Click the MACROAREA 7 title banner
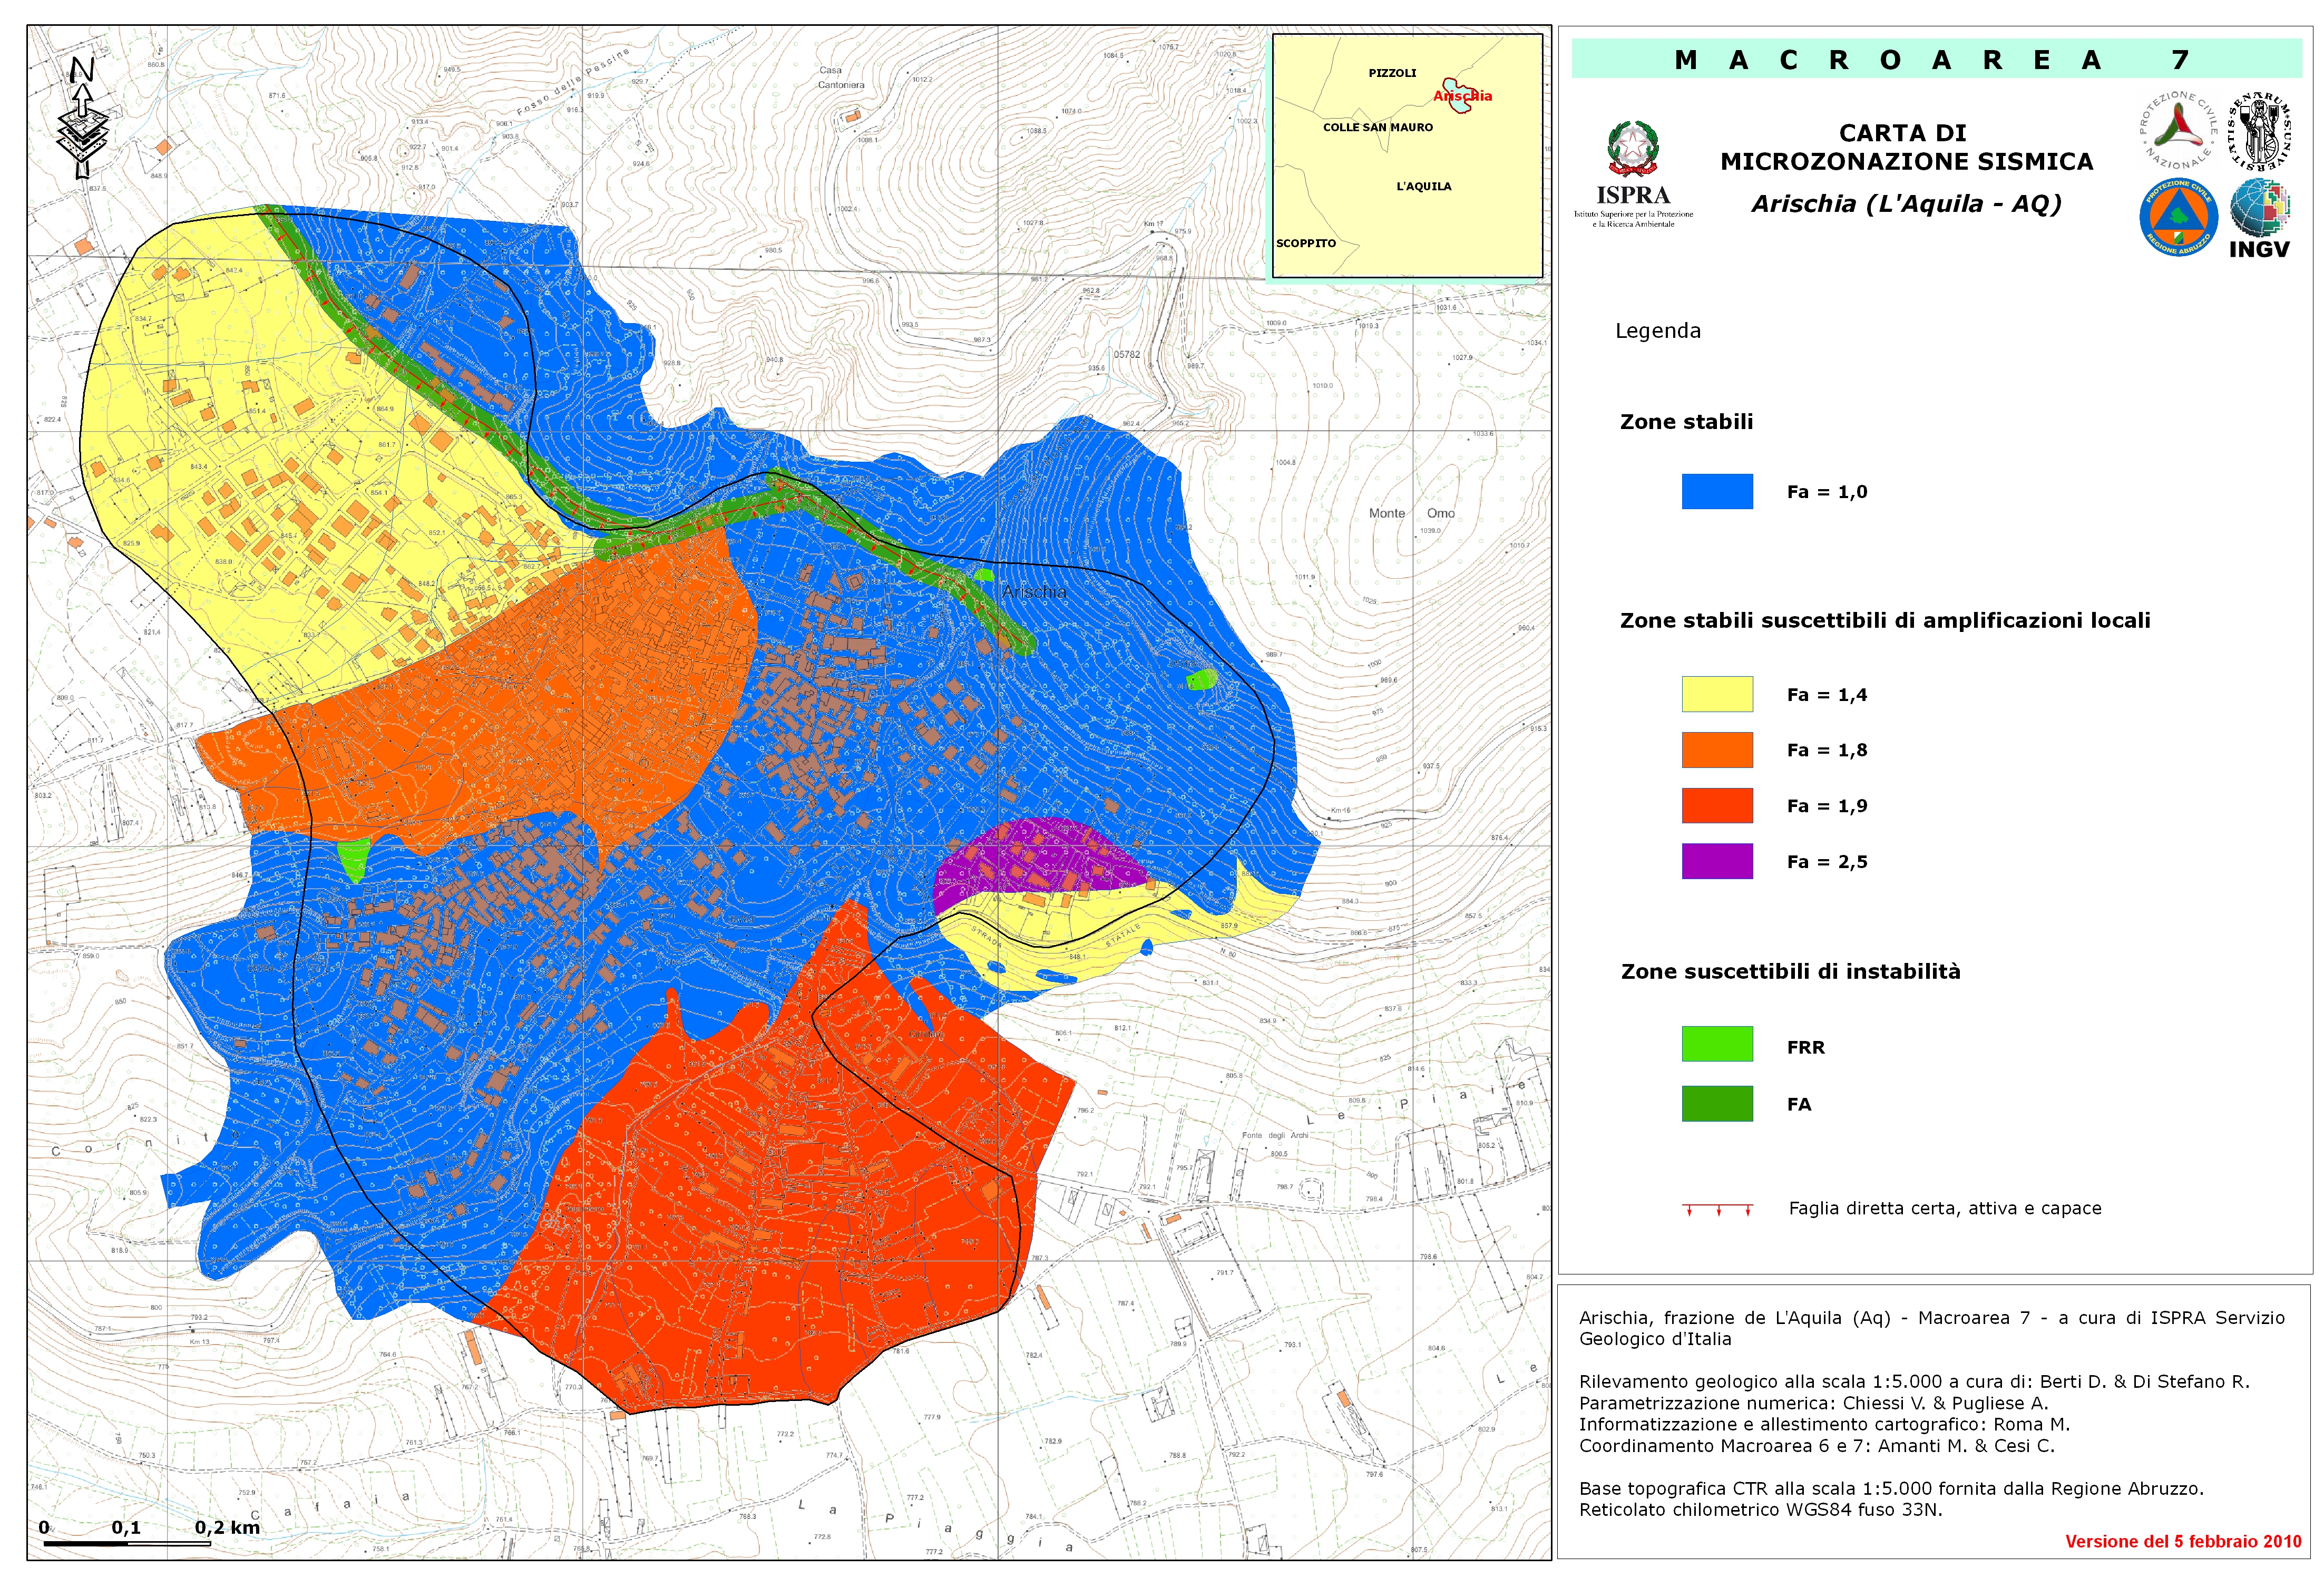2324x1577 pixels. (x=1936, y=60)
